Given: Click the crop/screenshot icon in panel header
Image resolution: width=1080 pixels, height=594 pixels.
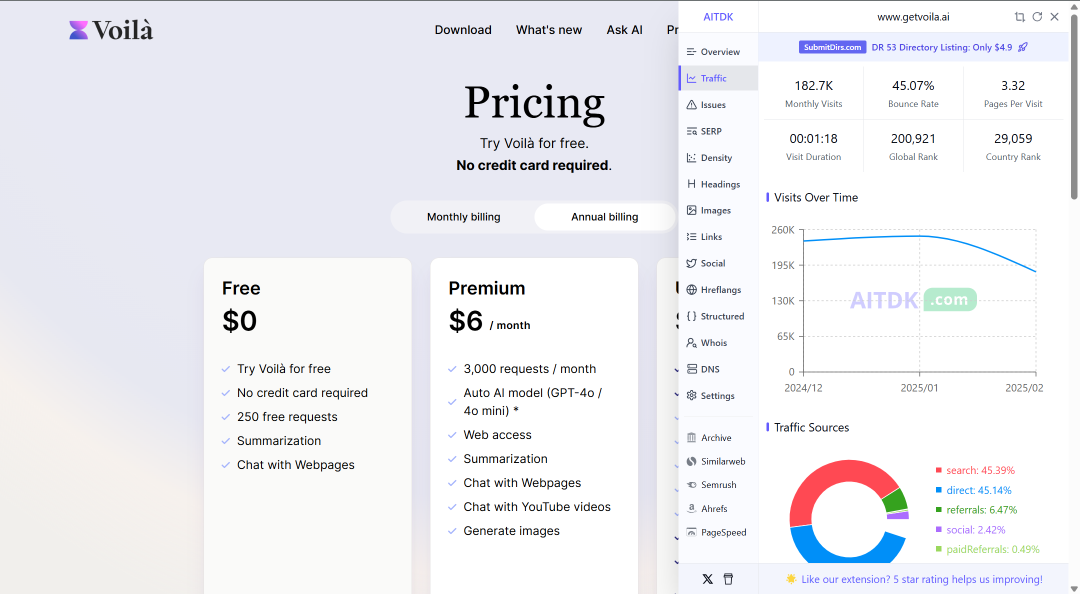Looking at the screenshot, I should pos(1019,17).
